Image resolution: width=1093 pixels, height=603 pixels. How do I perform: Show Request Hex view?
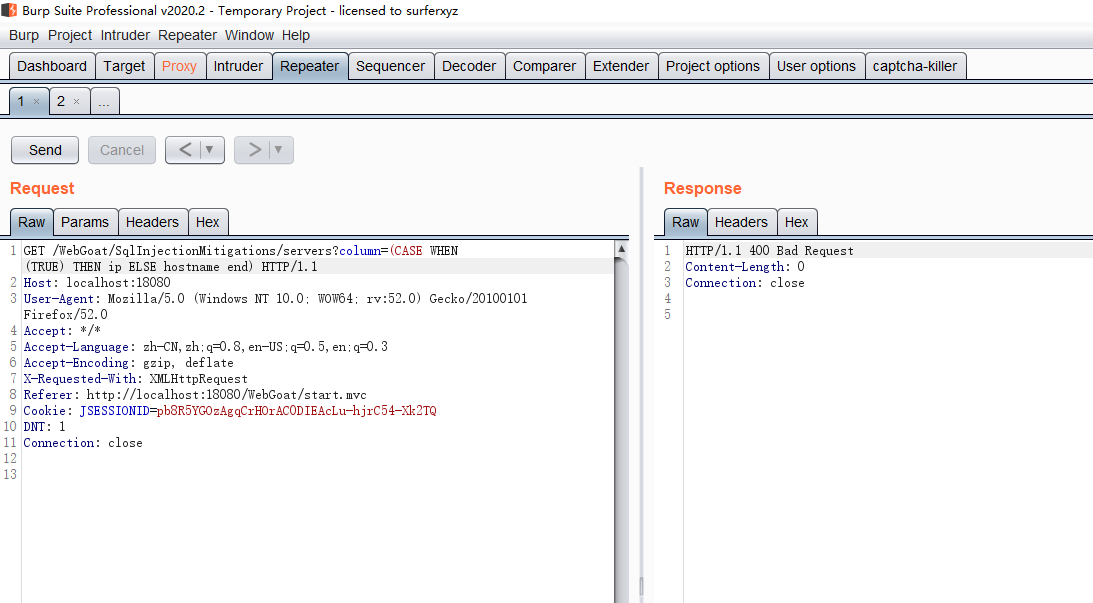pos(208,222)
